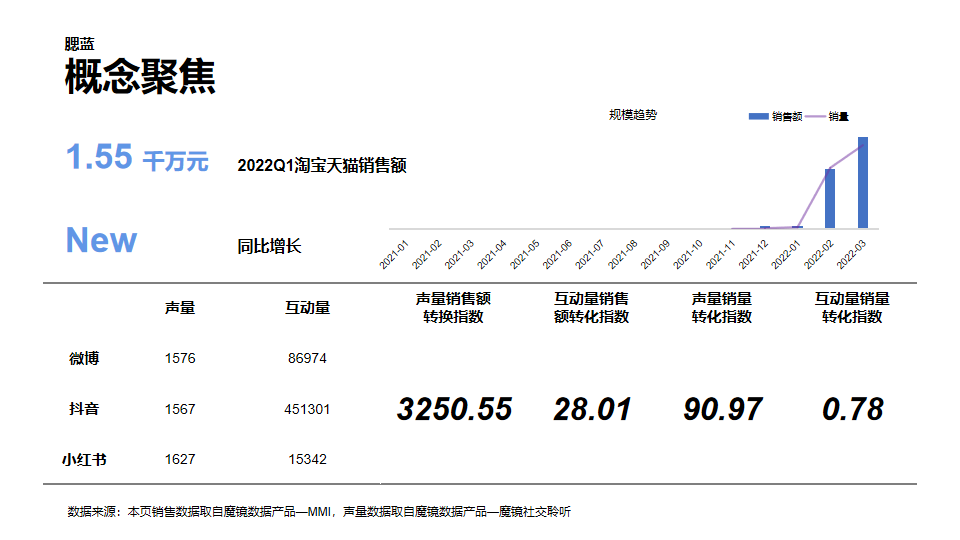The height and width of the screenshot is (540, 960).
Task: Select the 小红书 声量 value 1627
Action: tap(180, 459)
